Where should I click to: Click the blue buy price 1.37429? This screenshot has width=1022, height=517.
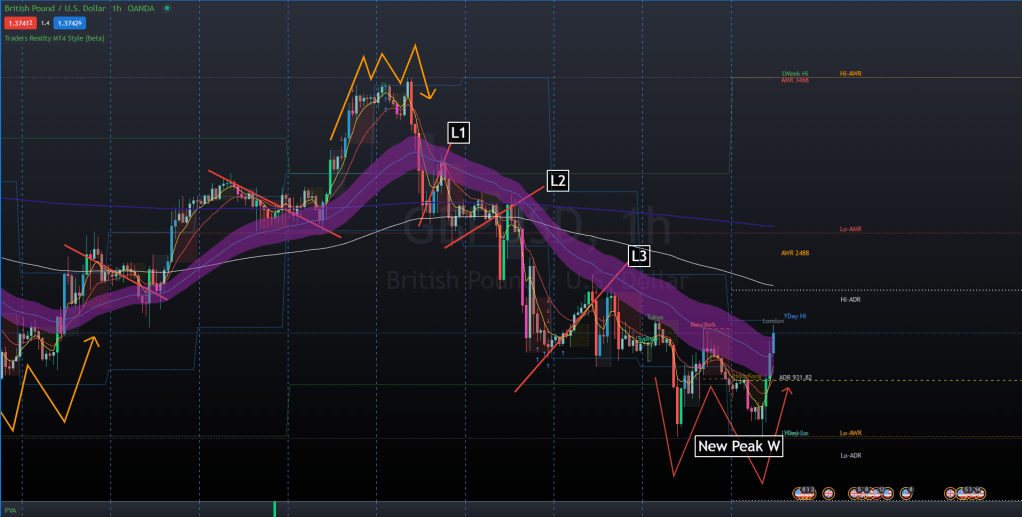(69, 22)
